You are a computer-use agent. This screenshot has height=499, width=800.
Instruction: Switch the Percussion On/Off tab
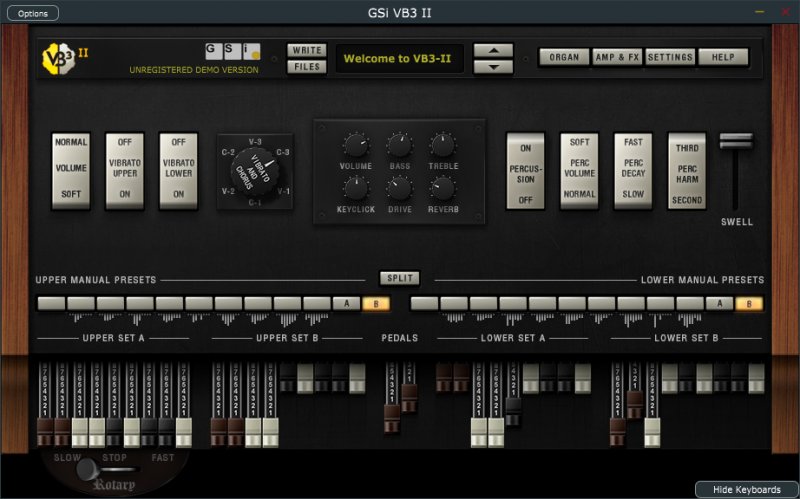525,171
